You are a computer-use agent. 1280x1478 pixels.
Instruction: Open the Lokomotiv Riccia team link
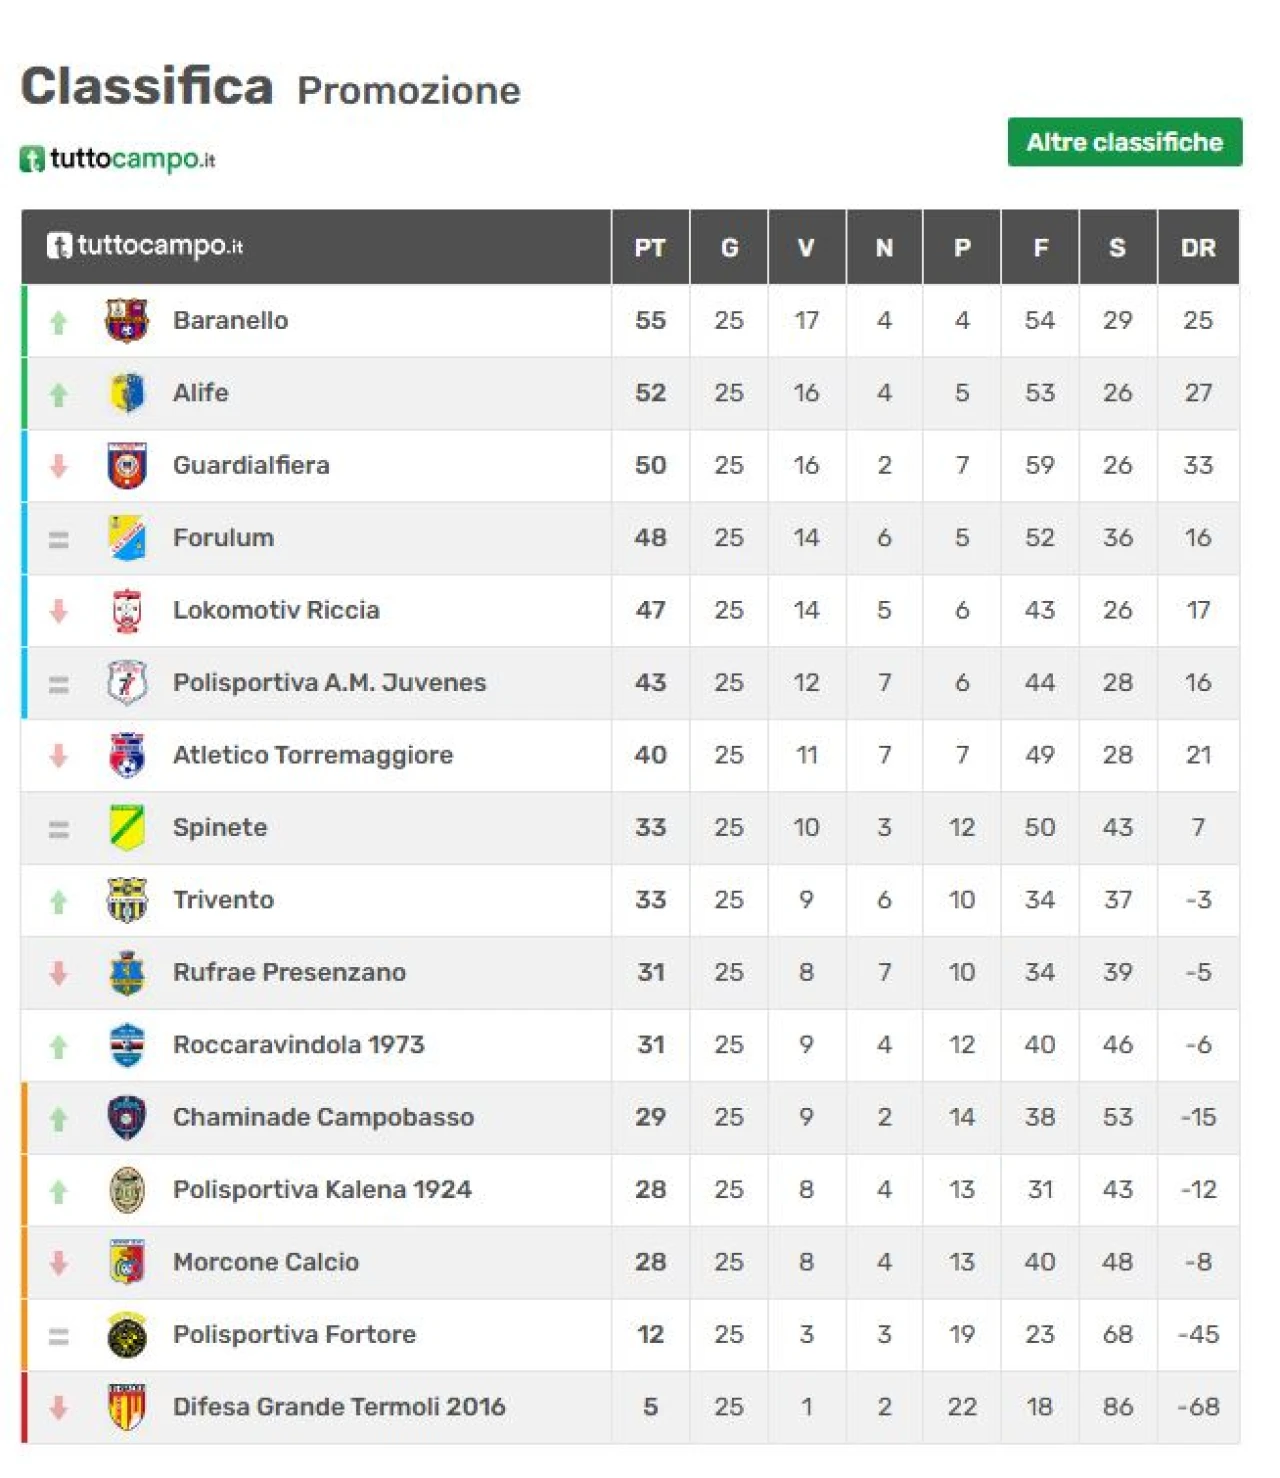276,610
